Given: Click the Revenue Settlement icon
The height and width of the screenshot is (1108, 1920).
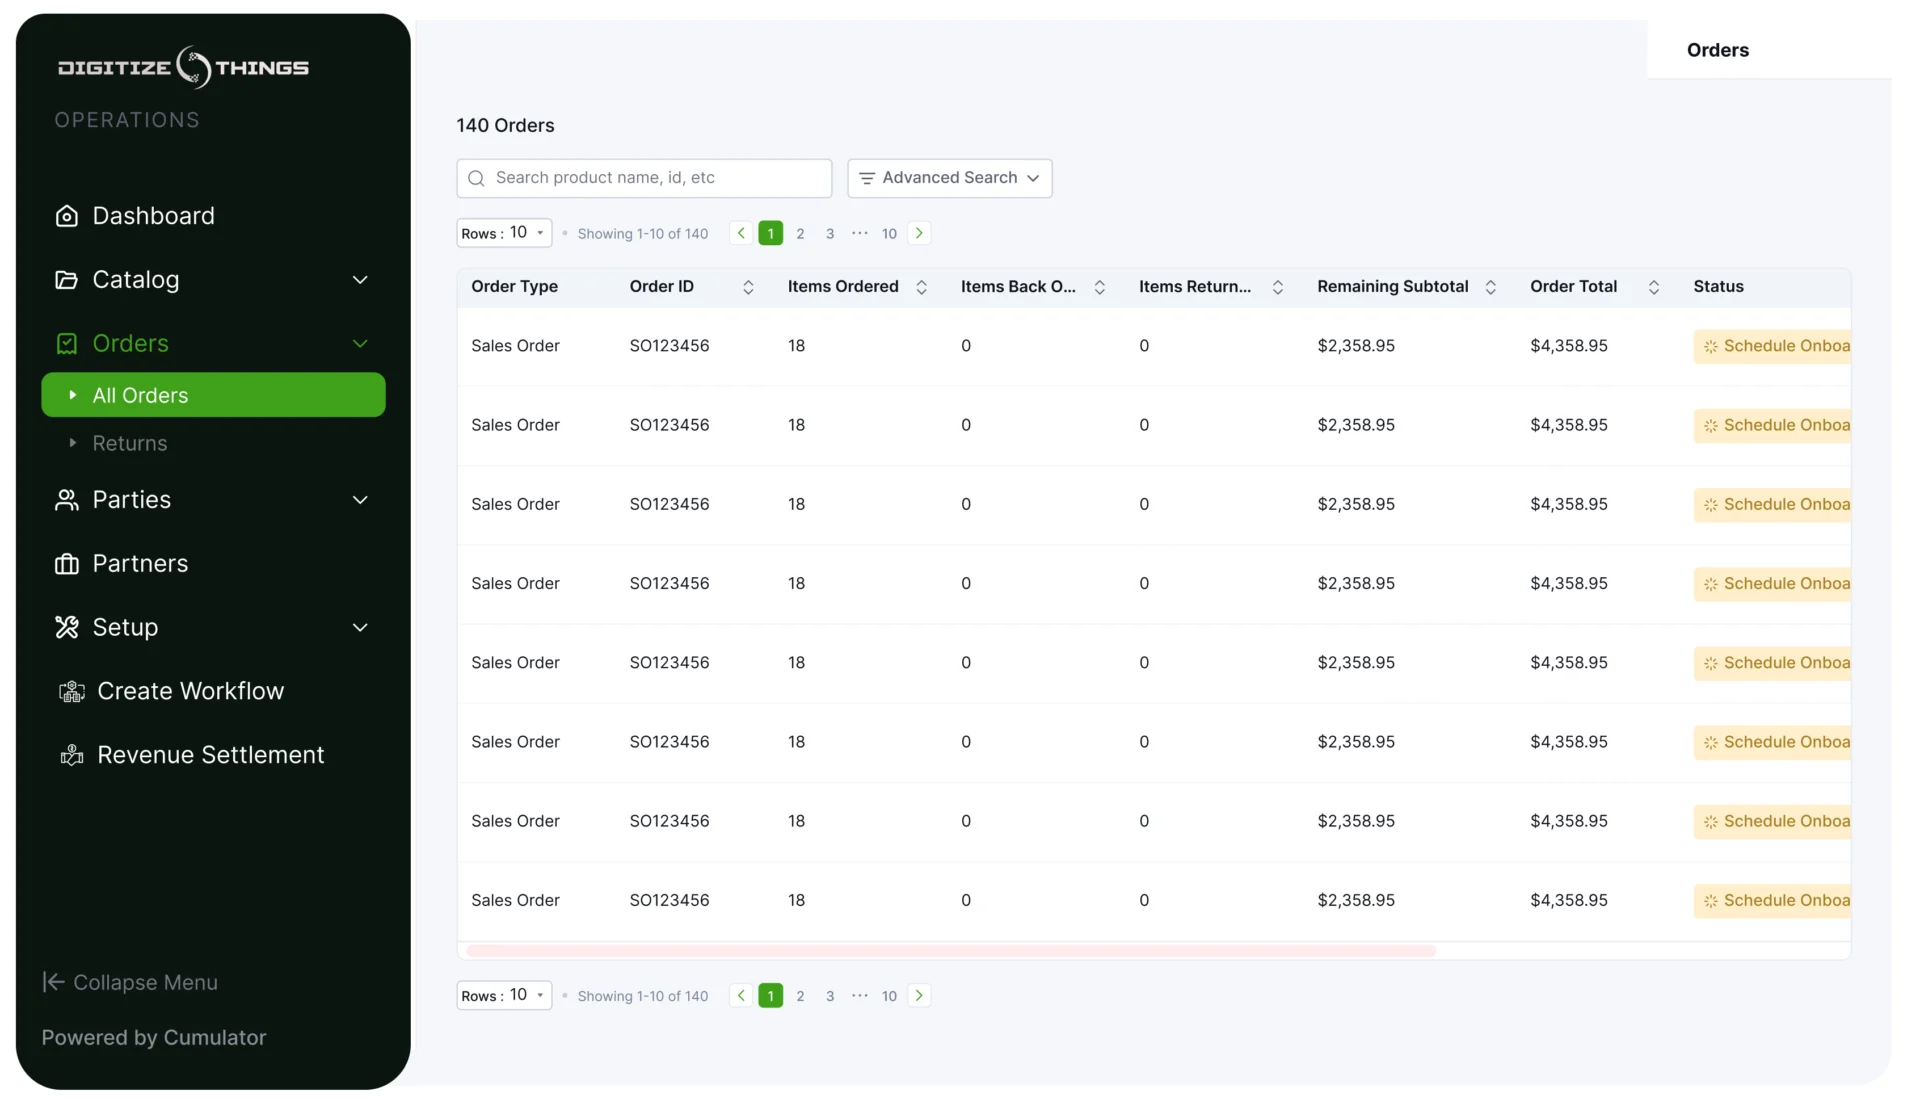Looking at the screenshot, I should (x=72, y=756).
